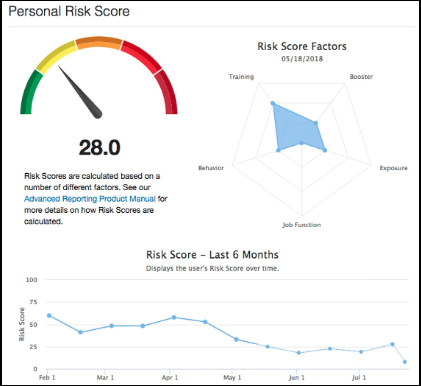Open the Advanced Reporting Product Manual link

click(x=90, y=199)
